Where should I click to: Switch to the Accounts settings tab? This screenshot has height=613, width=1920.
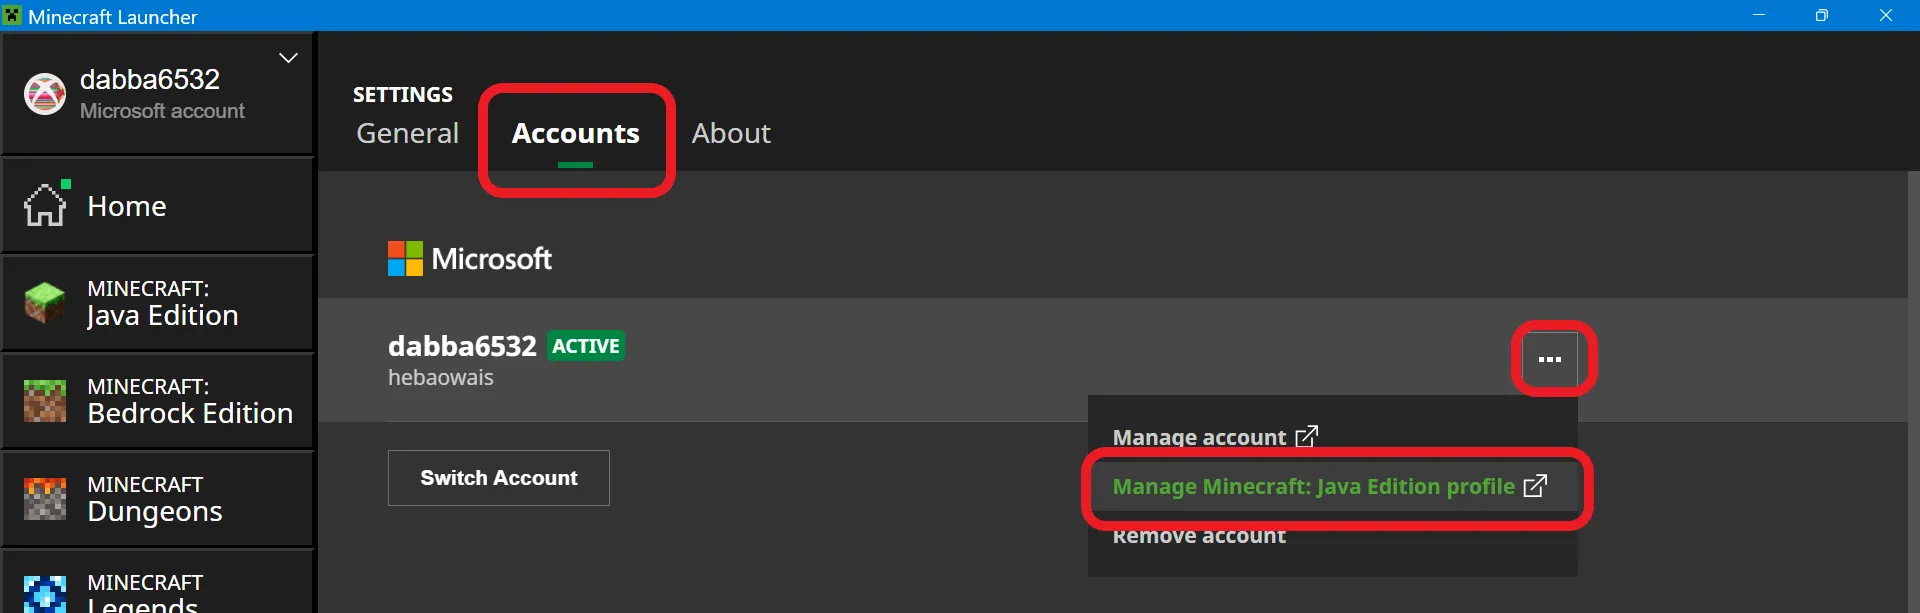[575, 133]
